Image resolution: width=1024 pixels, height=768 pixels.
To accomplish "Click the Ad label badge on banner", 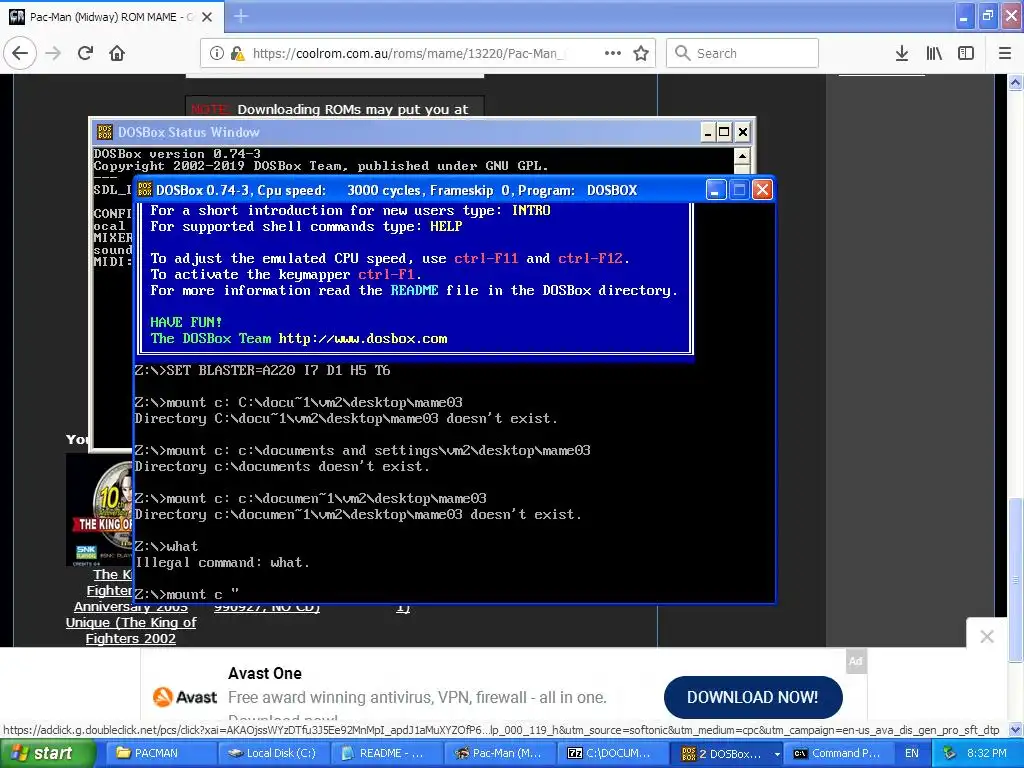I will click(856, 661).
